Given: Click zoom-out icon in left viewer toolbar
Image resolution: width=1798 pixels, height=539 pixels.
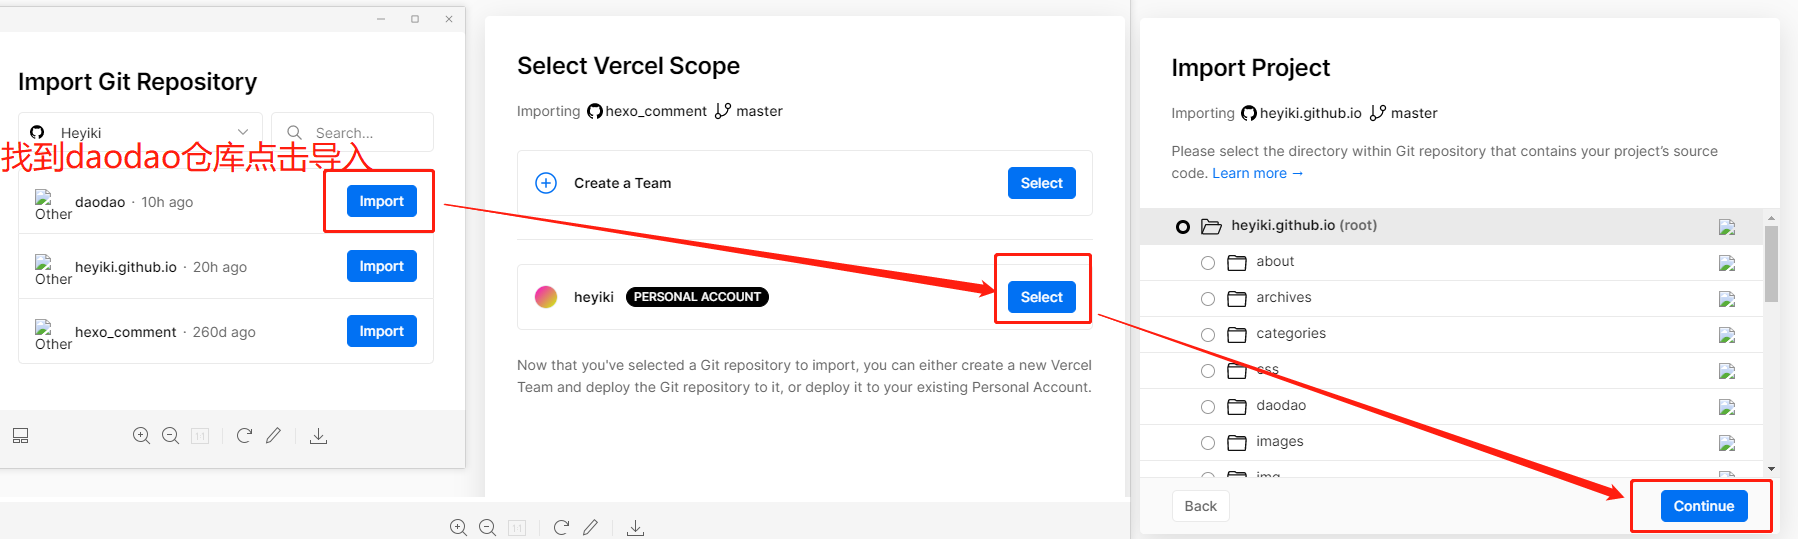Looking at the screenshot, I should (x=171, y=436).
